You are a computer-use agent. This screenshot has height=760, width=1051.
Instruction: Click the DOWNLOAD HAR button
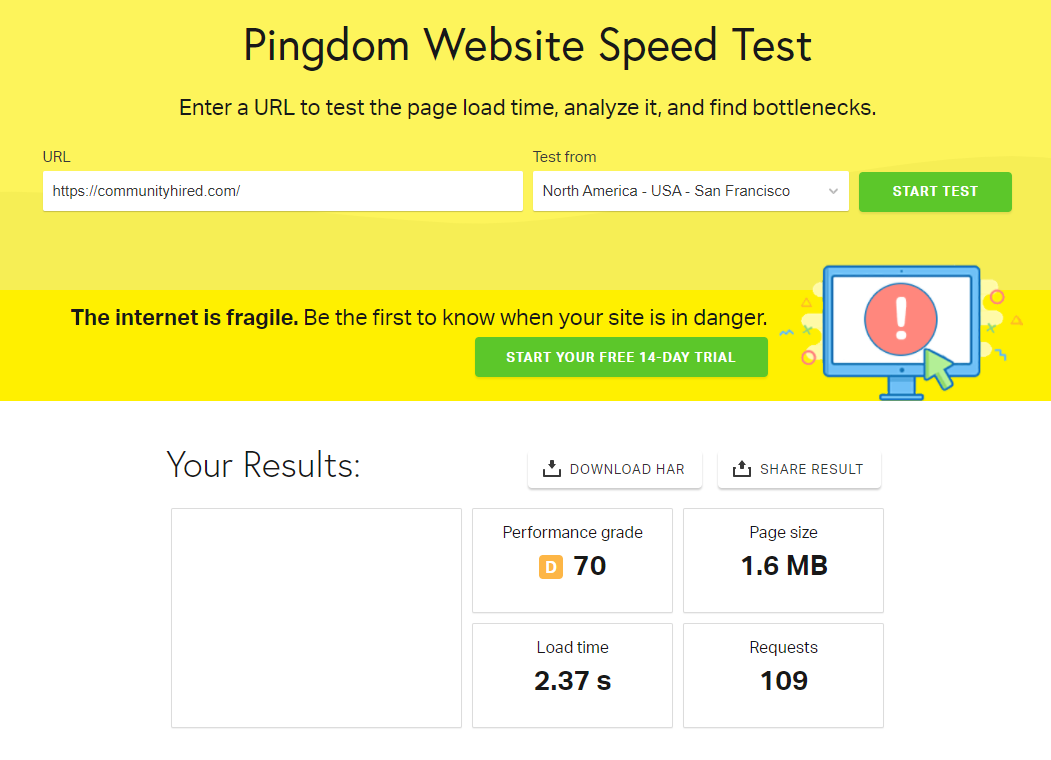(x=615, y=469)
